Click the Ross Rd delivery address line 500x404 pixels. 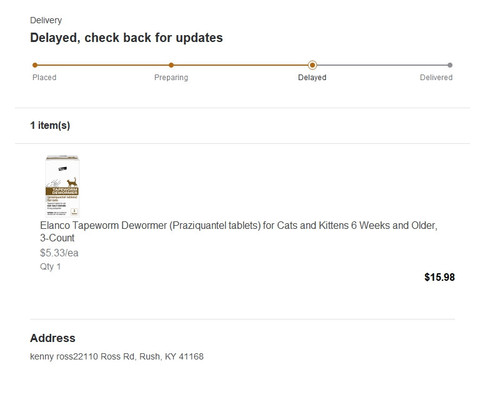tap(117, 356)
